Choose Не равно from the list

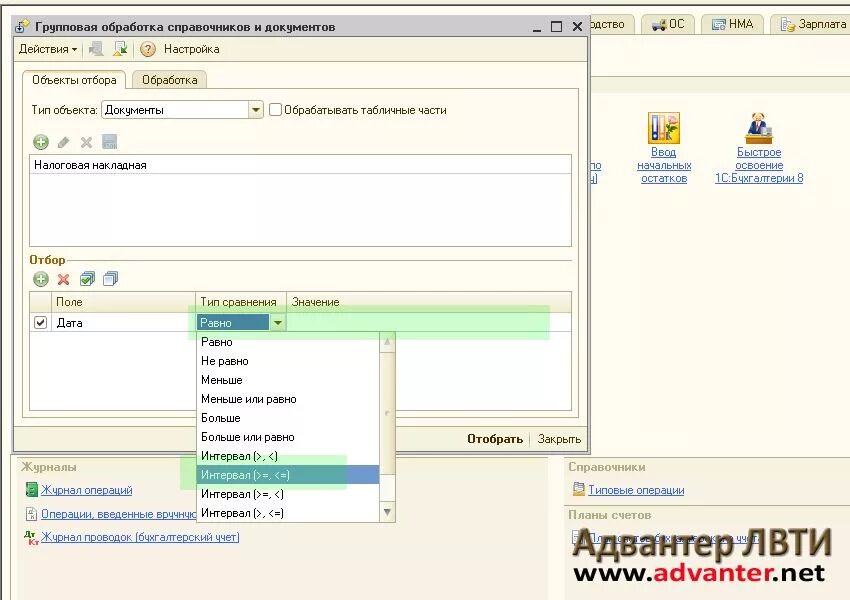[x=288, y=361]
